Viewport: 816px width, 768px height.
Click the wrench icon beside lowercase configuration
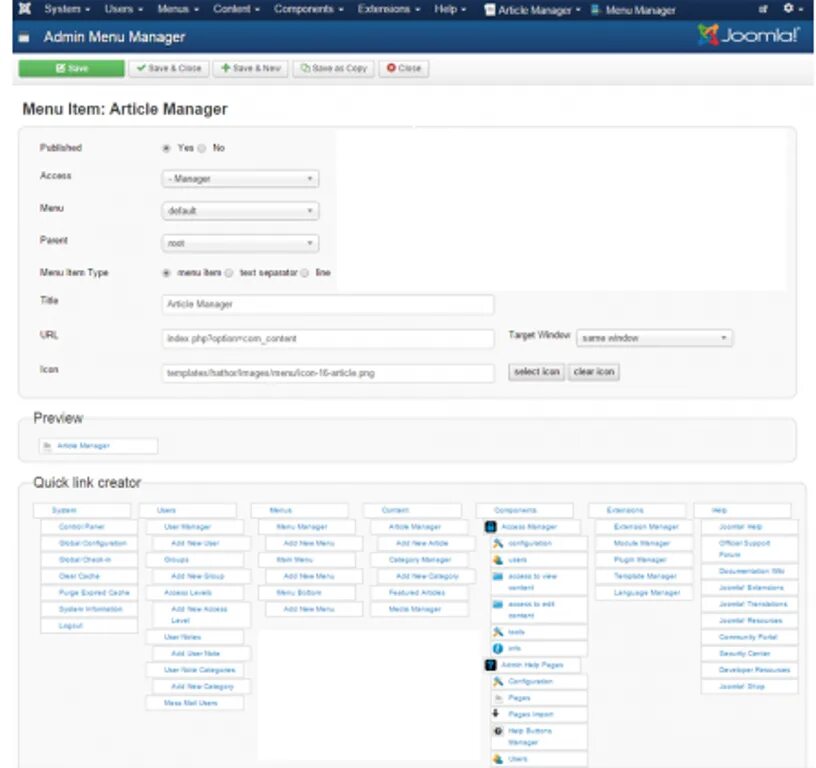pyautogui.click(x=498, y=543)
